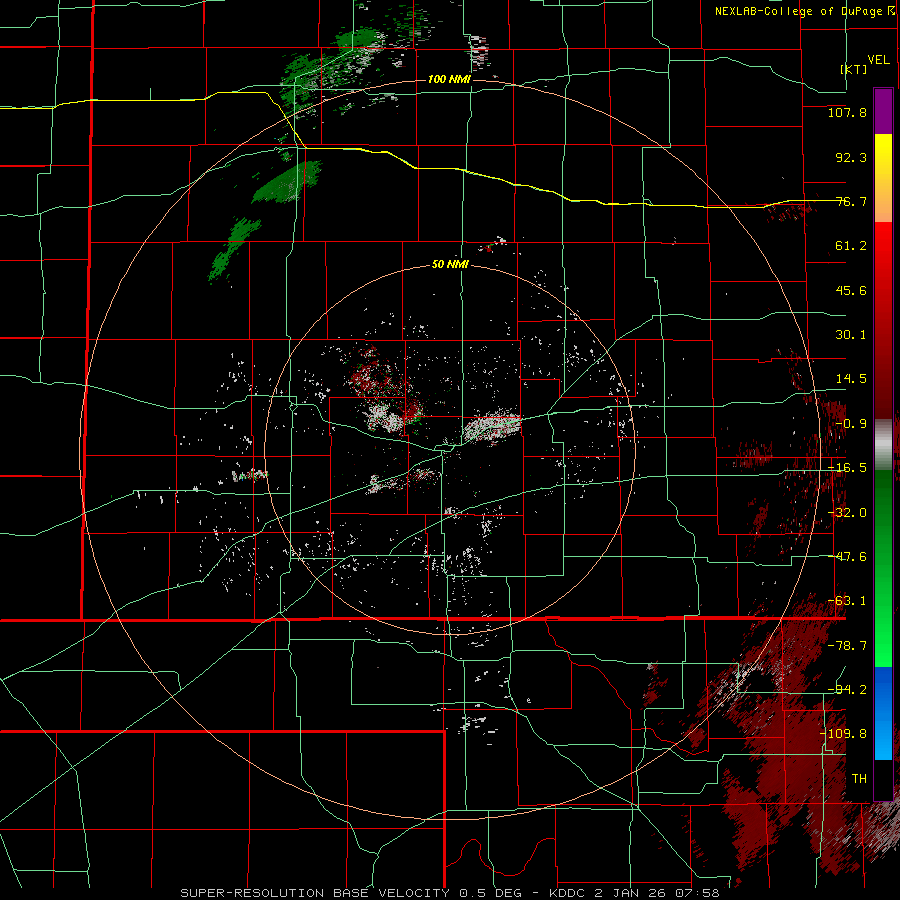Select the 107.8 legend value
The width and height of the screenshot is (900, 900).
click(847, 112)
